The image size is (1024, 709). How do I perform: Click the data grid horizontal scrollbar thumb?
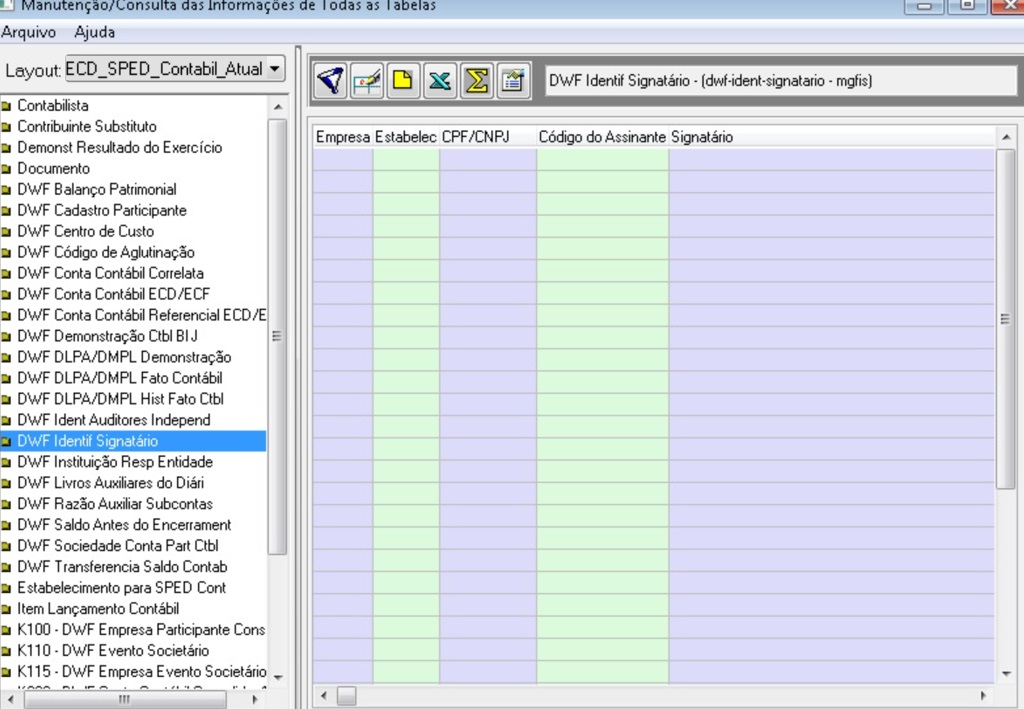coord(347,697)
